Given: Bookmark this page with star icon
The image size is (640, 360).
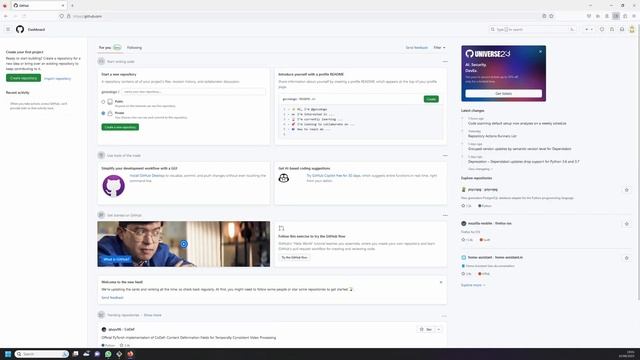Looking at the screenshot, I should click(x=551, y=16).
